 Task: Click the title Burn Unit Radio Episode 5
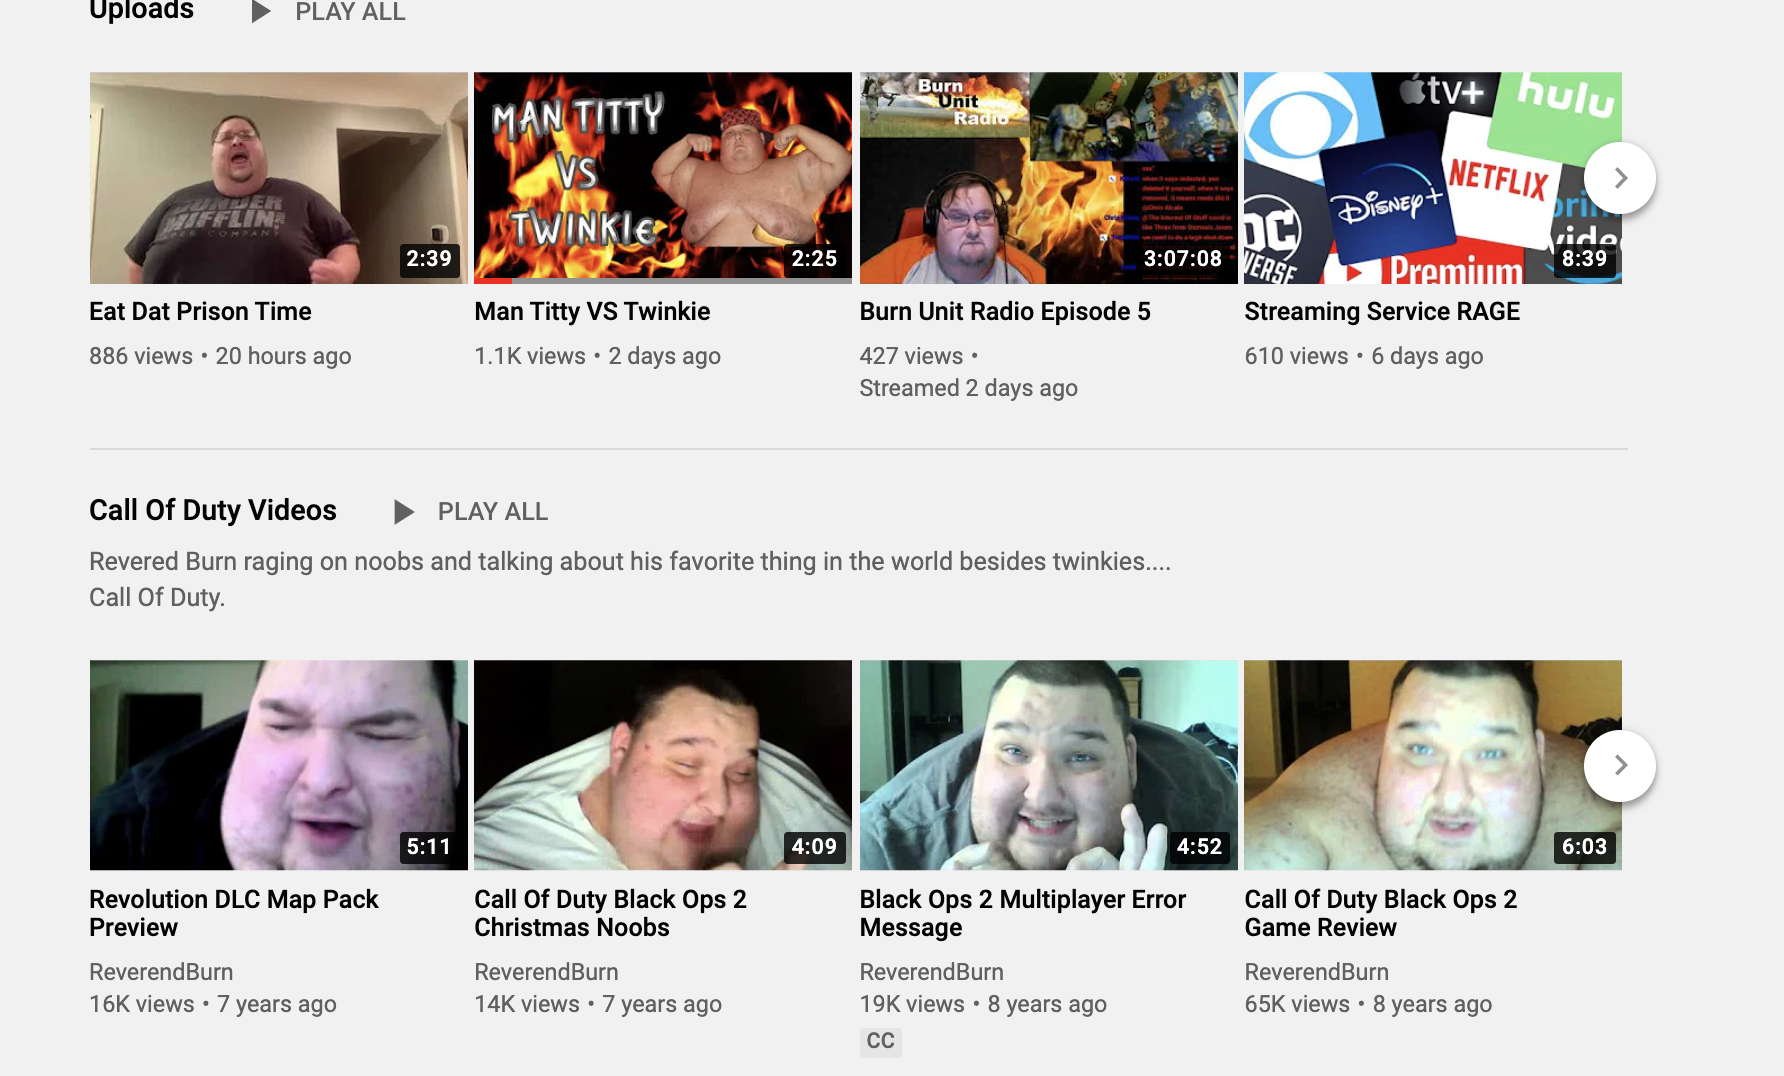(x=1005, y=312)
